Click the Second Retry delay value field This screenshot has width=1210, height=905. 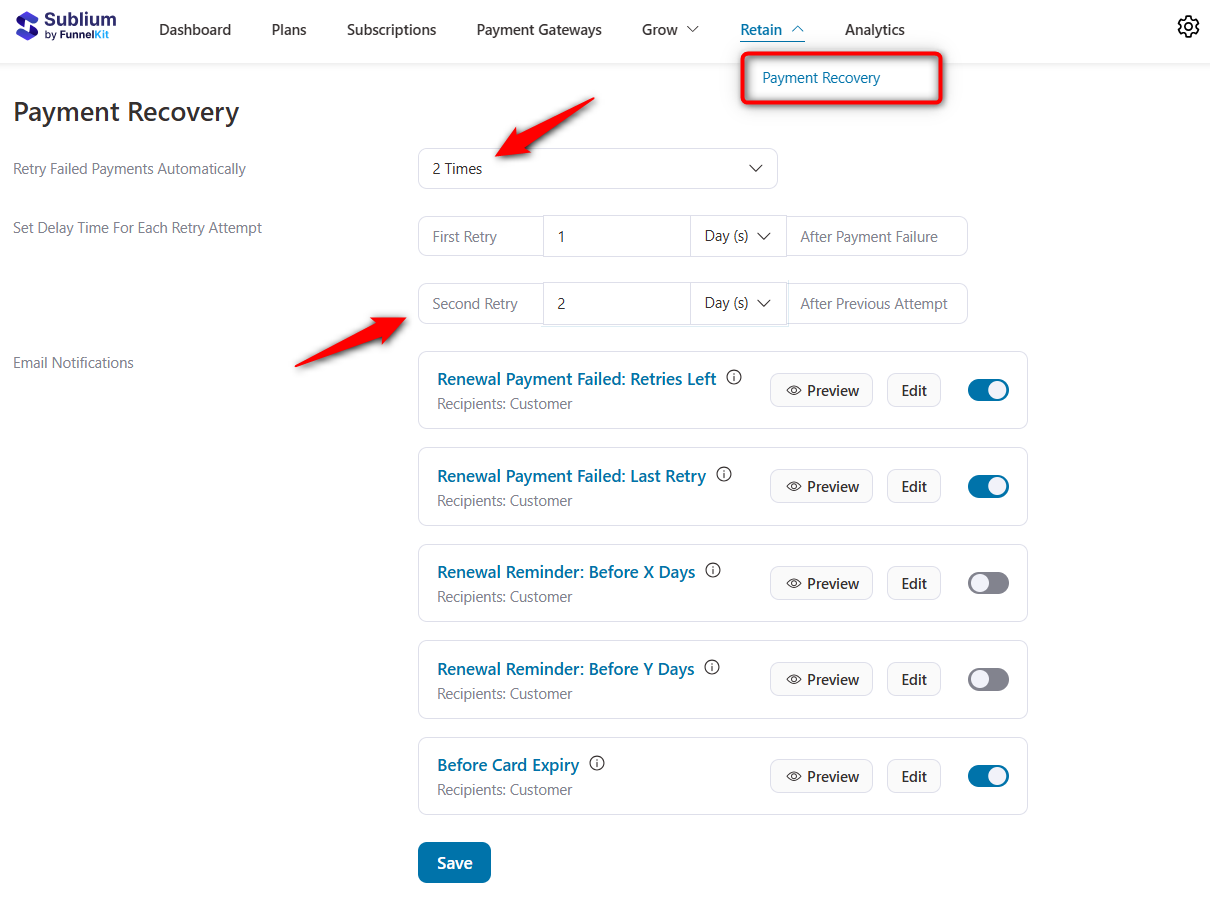click(617, 303)
